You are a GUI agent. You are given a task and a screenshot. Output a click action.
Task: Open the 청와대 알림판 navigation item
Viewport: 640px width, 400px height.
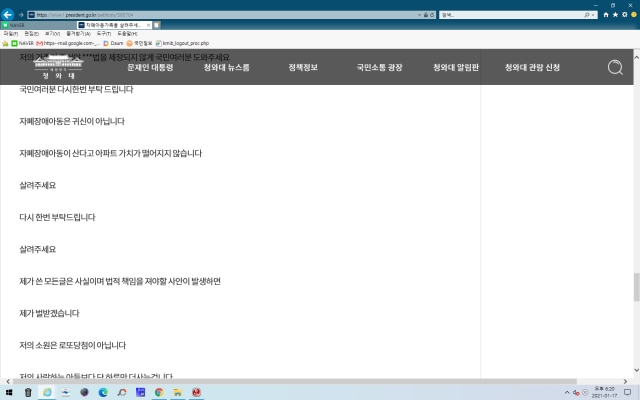click(456, 67)
